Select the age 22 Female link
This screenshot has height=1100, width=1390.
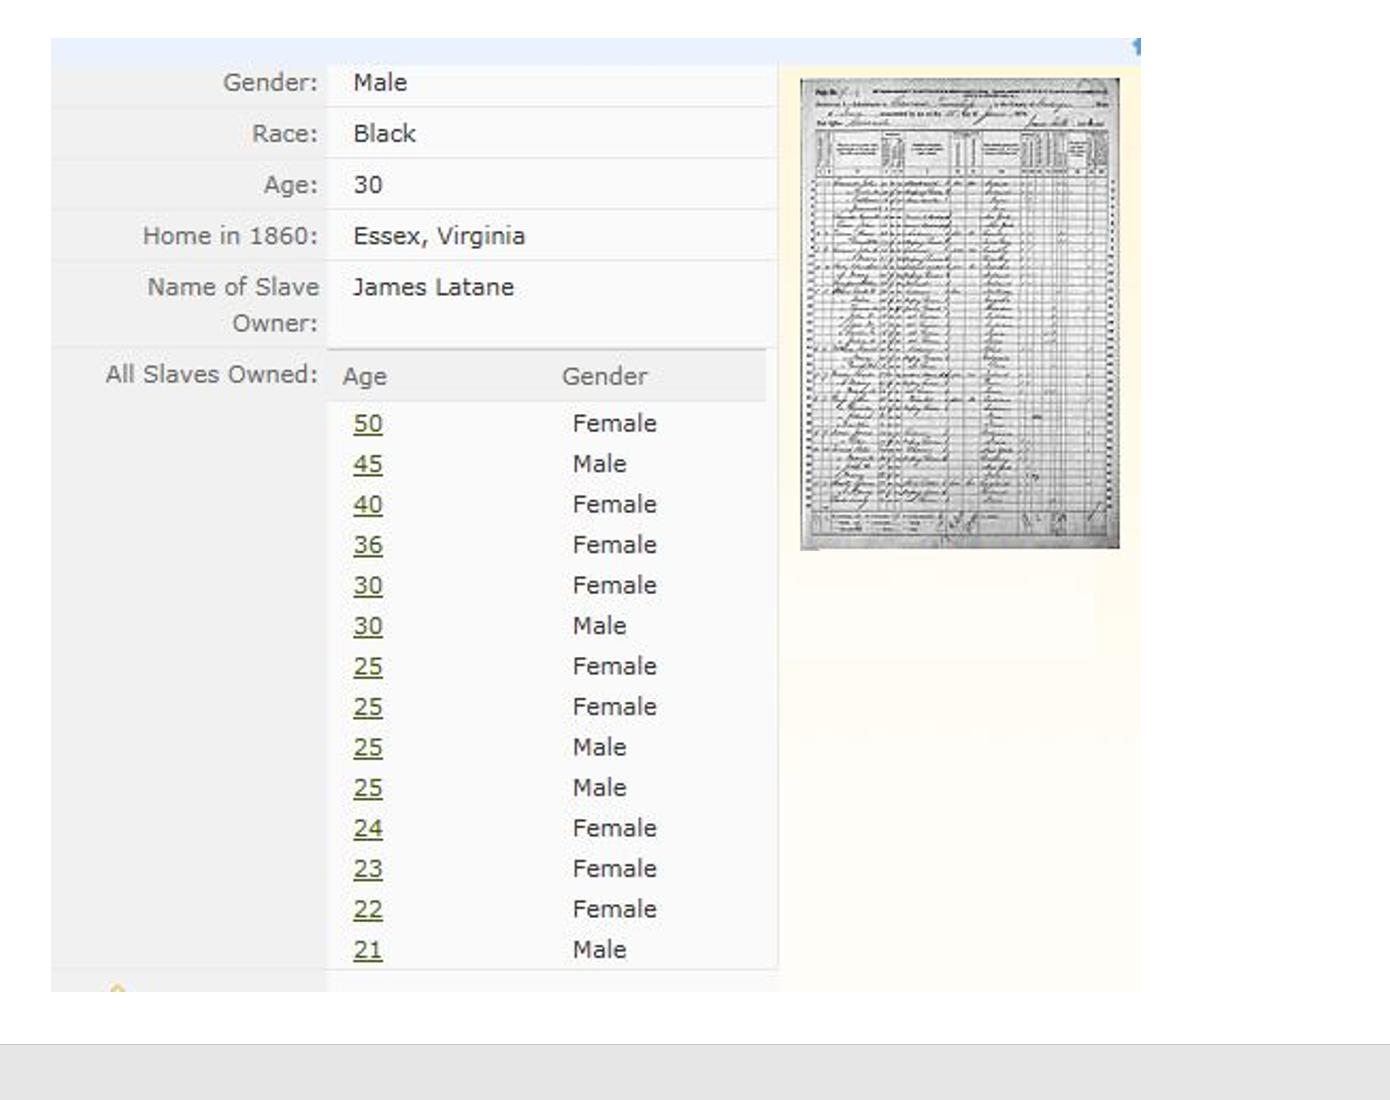pyautogui.click(x=368, y=910)
